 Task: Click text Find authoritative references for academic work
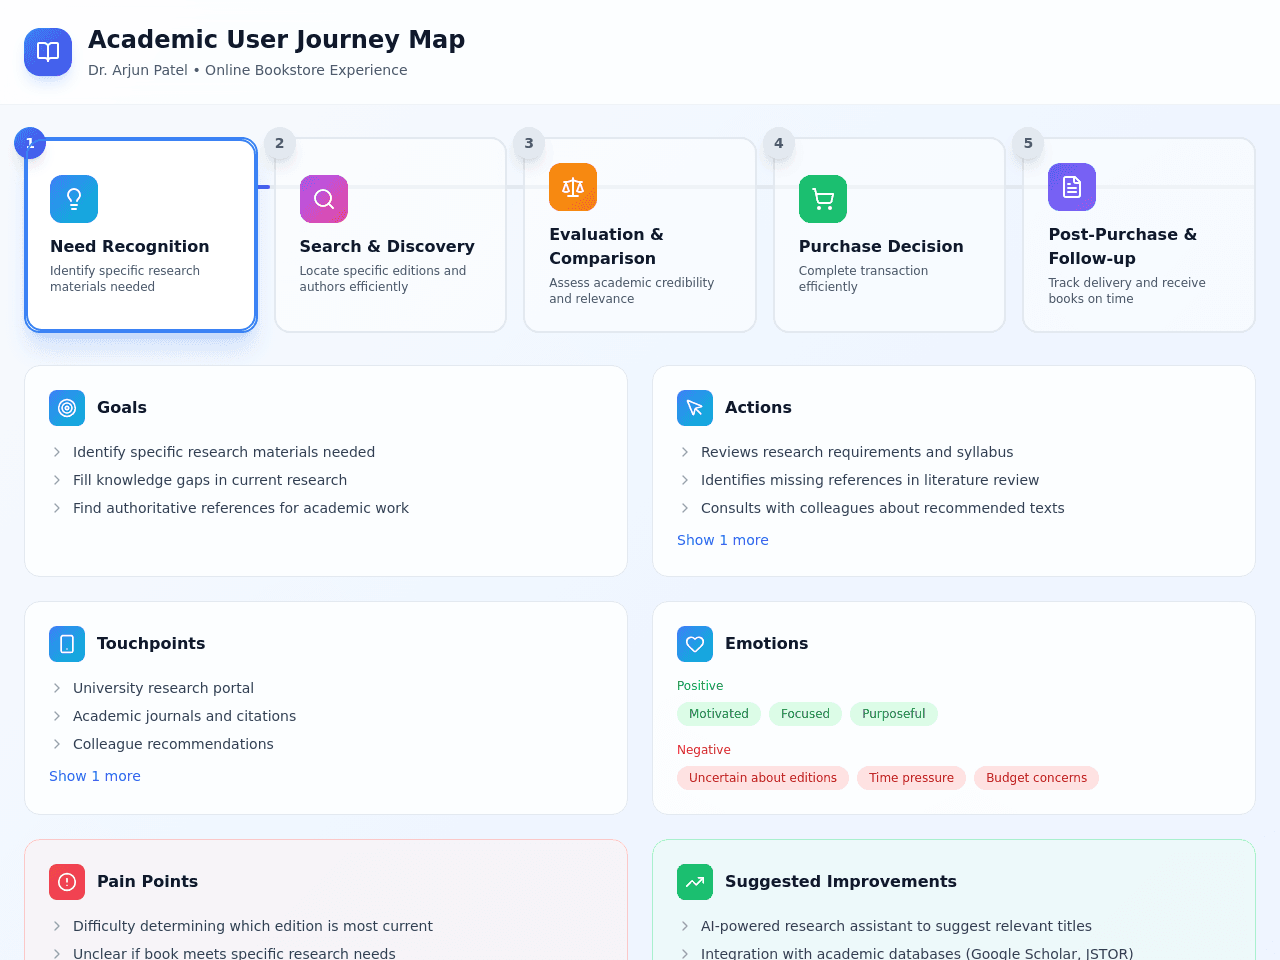241,508
